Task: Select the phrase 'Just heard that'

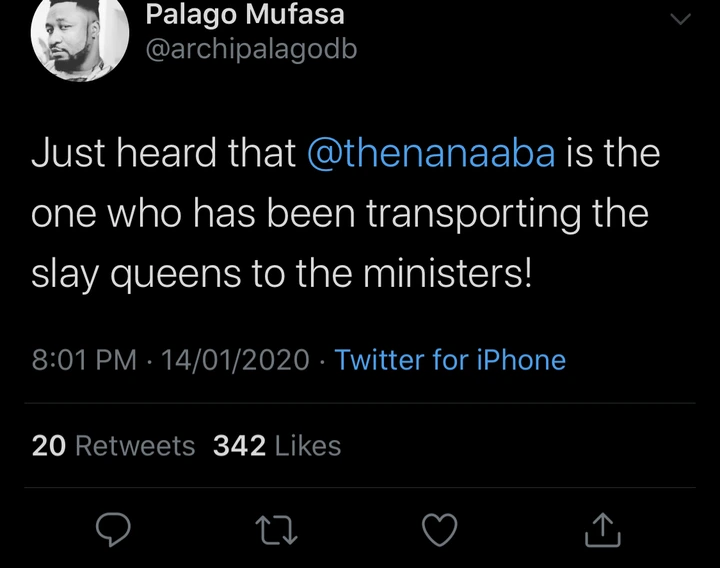Action: click(x=164, y=153)
